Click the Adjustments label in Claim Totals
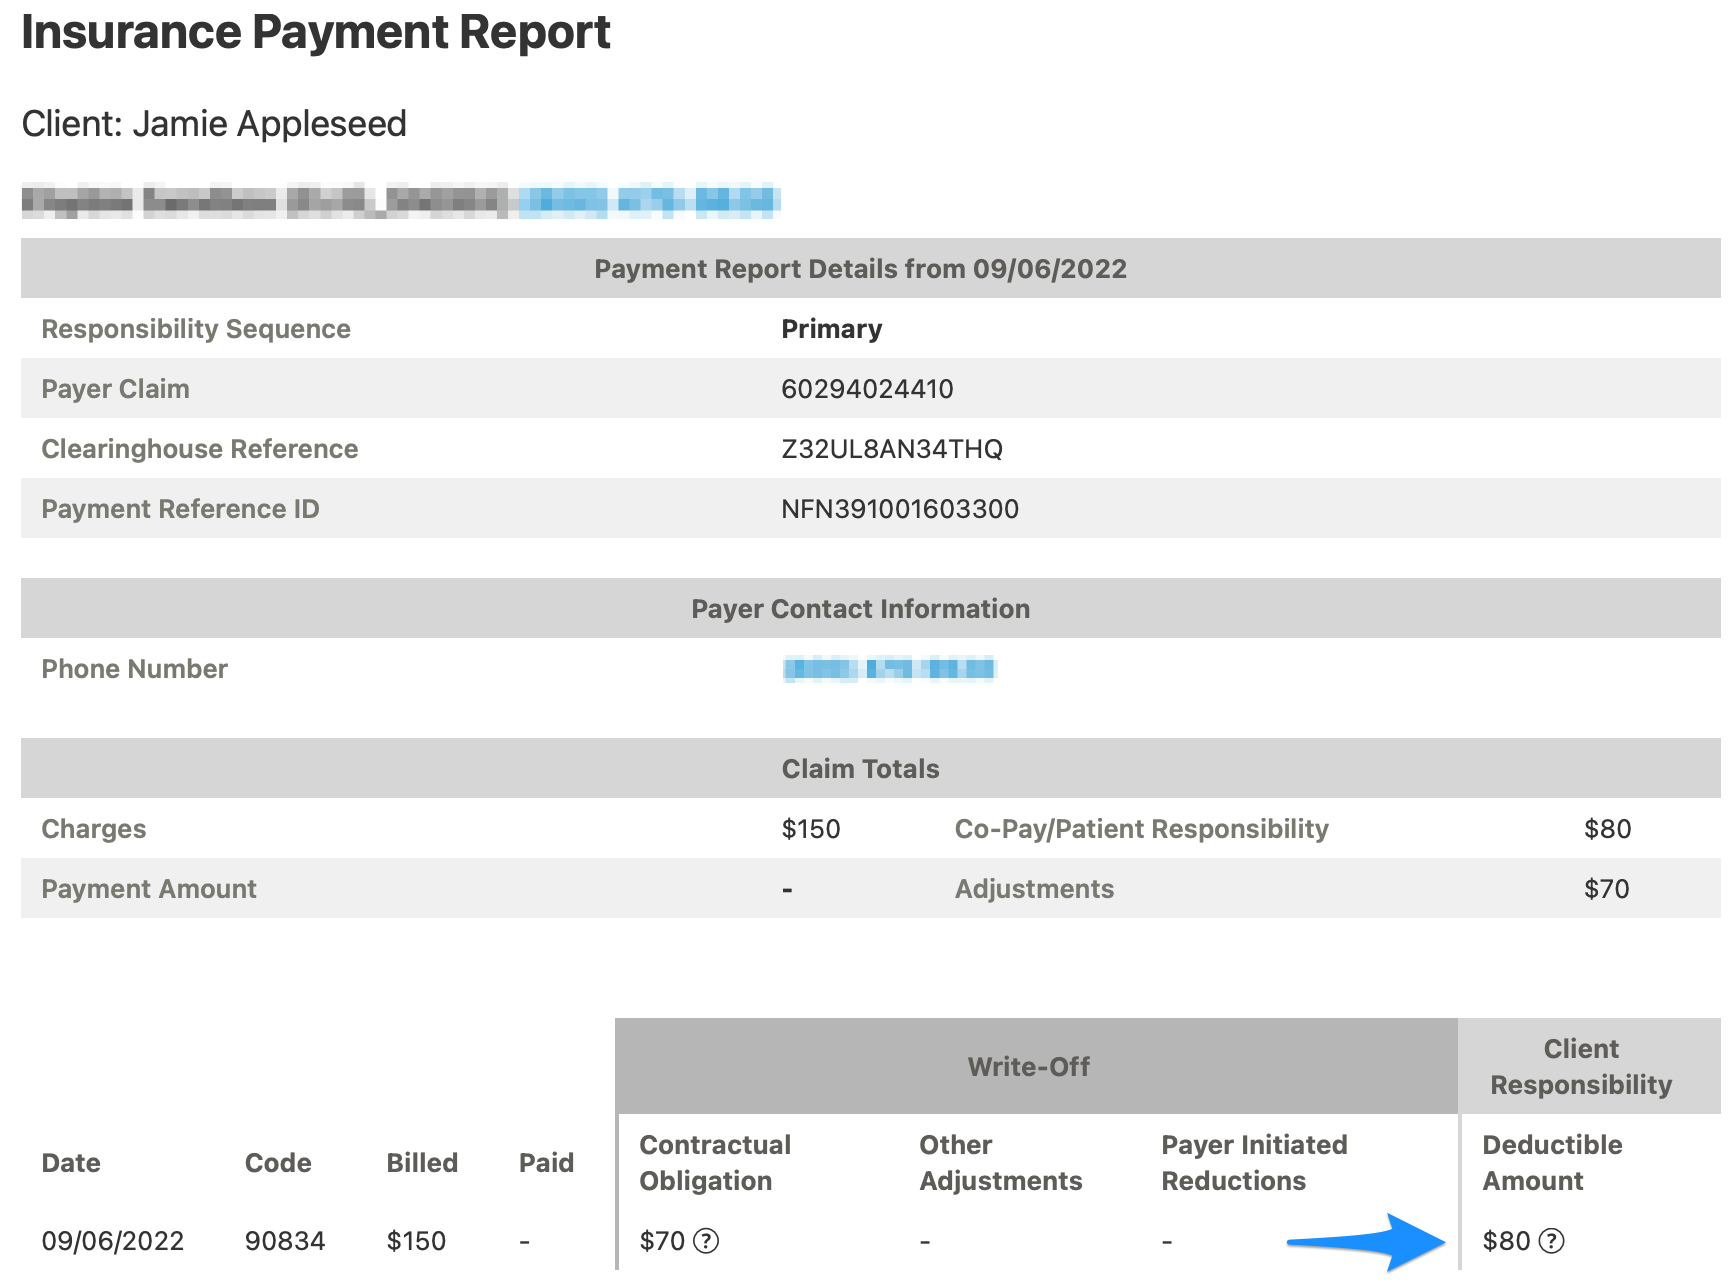 pos(1034,889)
